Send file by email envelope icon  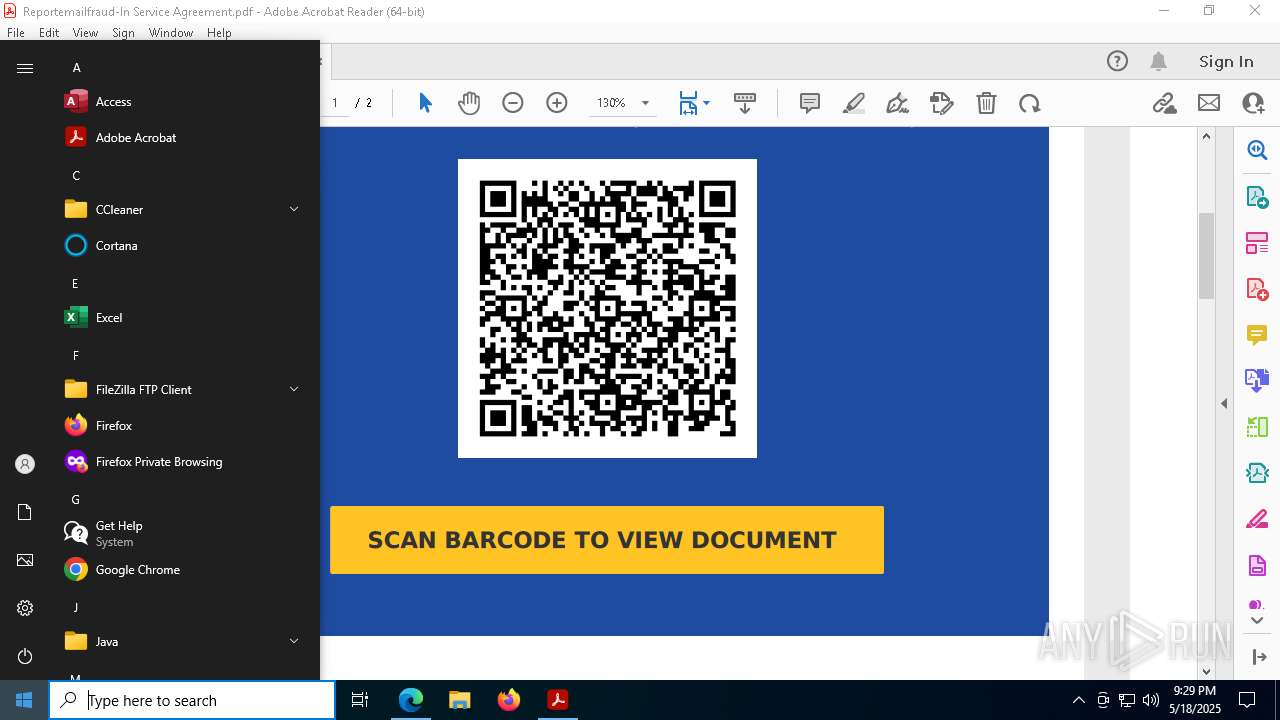pyautogui.click(x=1209, y=103)
